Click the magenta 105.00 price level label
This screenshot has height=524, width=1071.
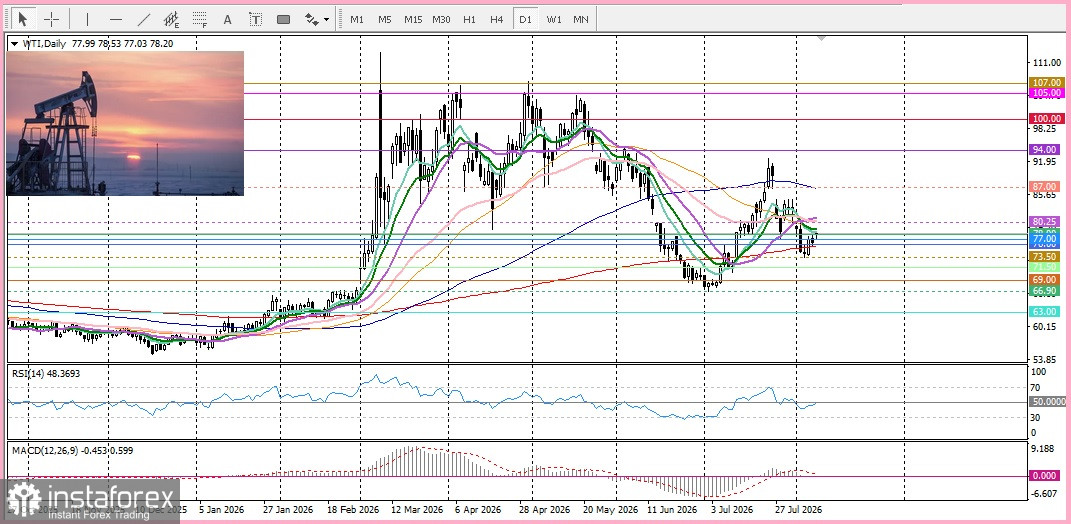[x=1046, y=93]
